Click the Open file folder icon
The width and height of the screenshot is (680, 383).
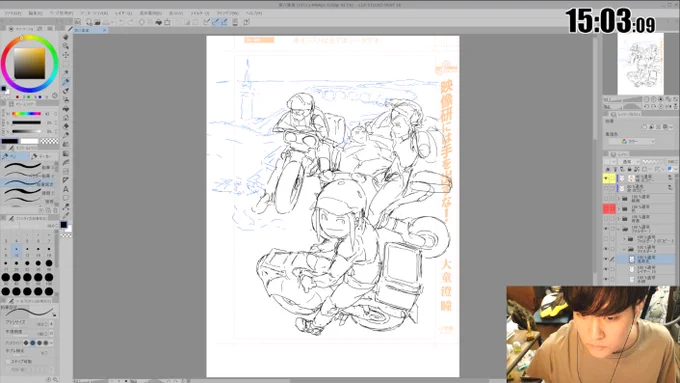[97, 22]
